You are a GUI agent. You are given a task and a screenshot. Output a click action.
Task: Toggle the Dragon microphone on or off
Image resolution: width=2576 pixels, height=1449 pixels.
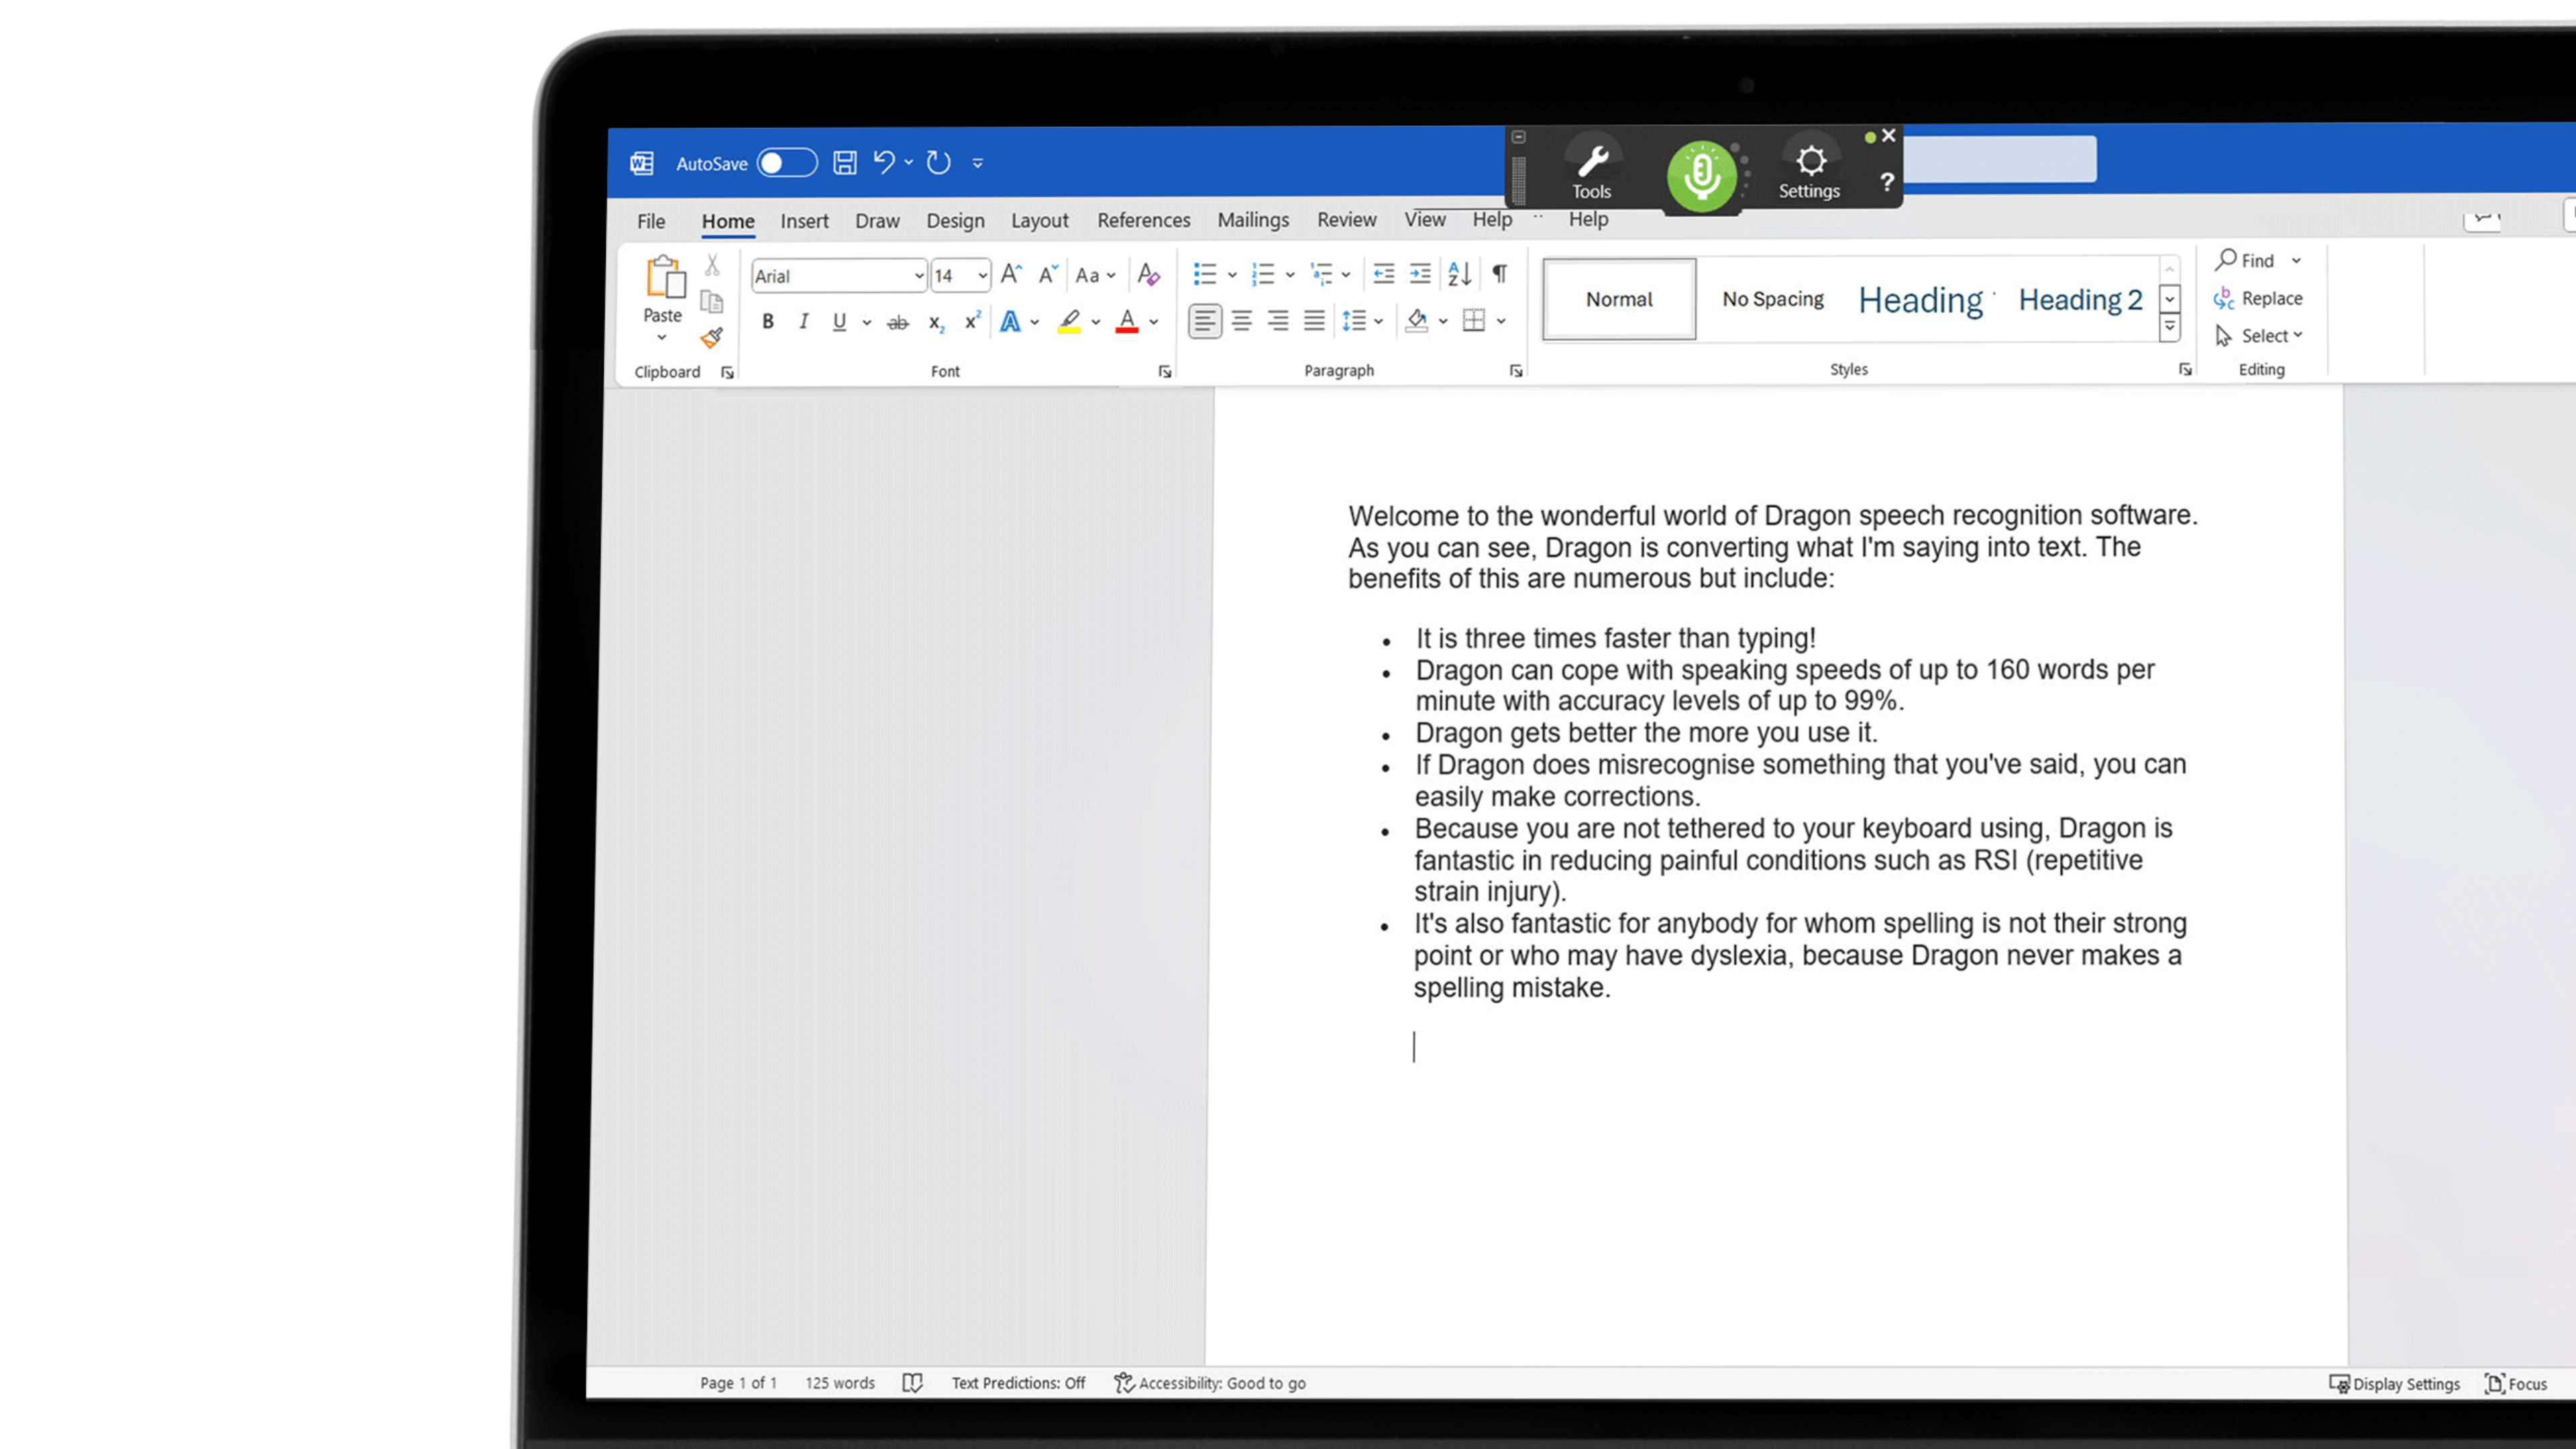pos(1701,176)
